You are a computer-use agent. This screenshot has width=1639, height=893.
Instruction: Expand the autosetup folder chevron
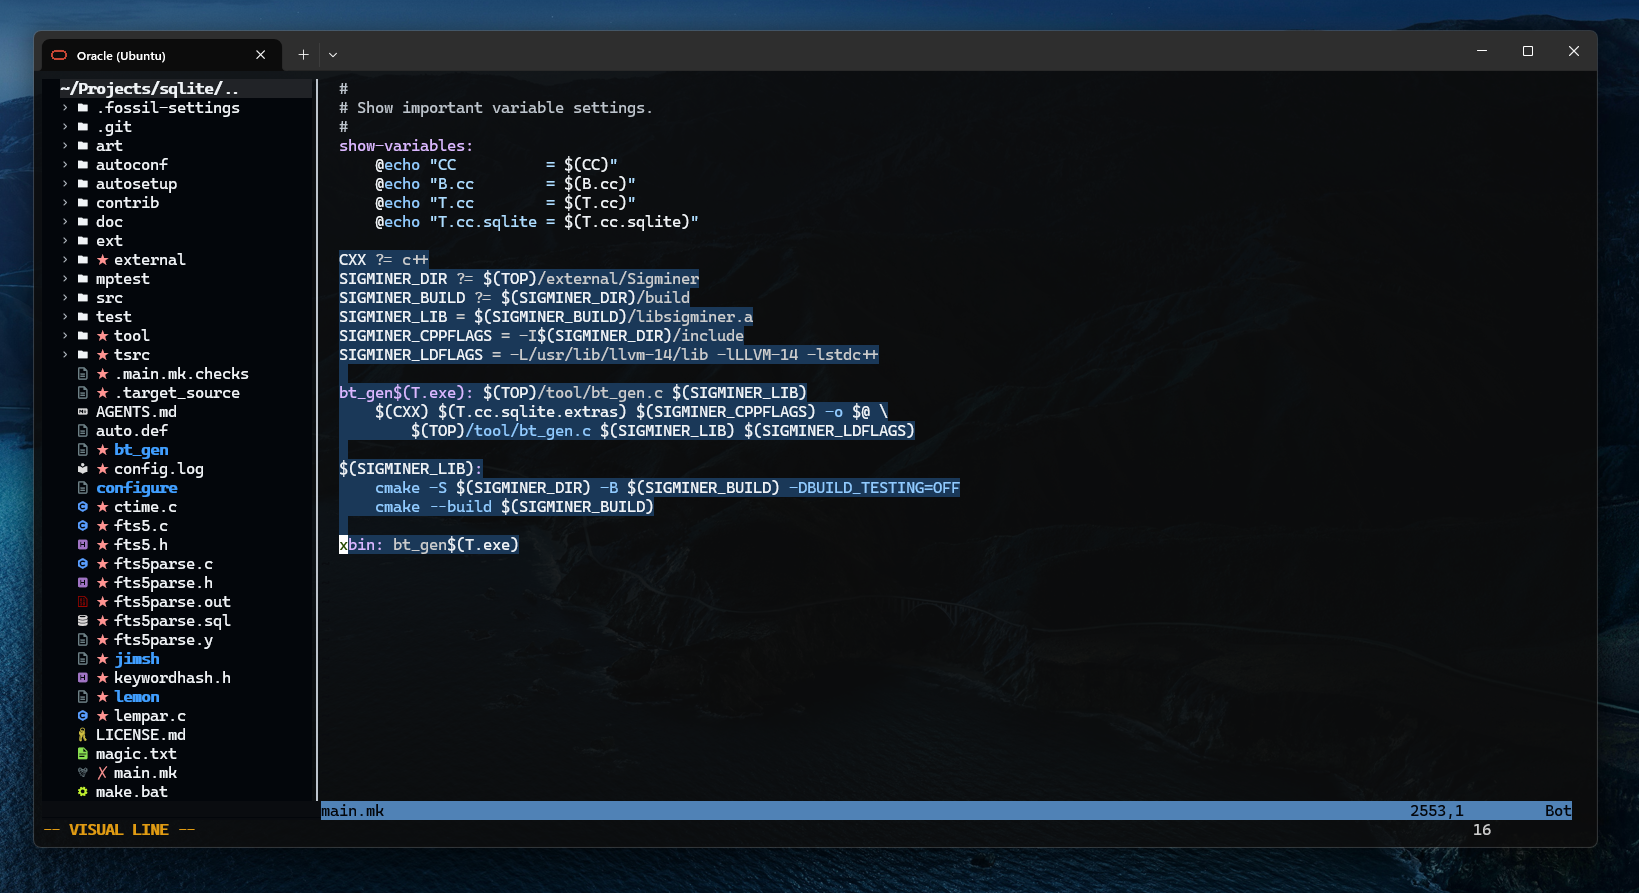point(65,184)
